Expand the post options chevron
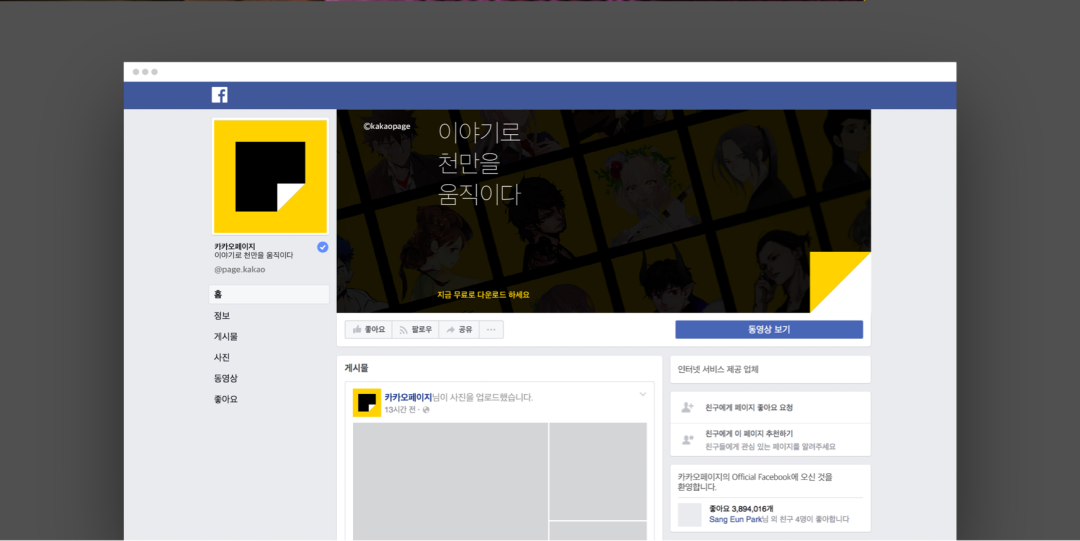The image size is (1080, 541). pyautogui.click(x=643, y=395)
